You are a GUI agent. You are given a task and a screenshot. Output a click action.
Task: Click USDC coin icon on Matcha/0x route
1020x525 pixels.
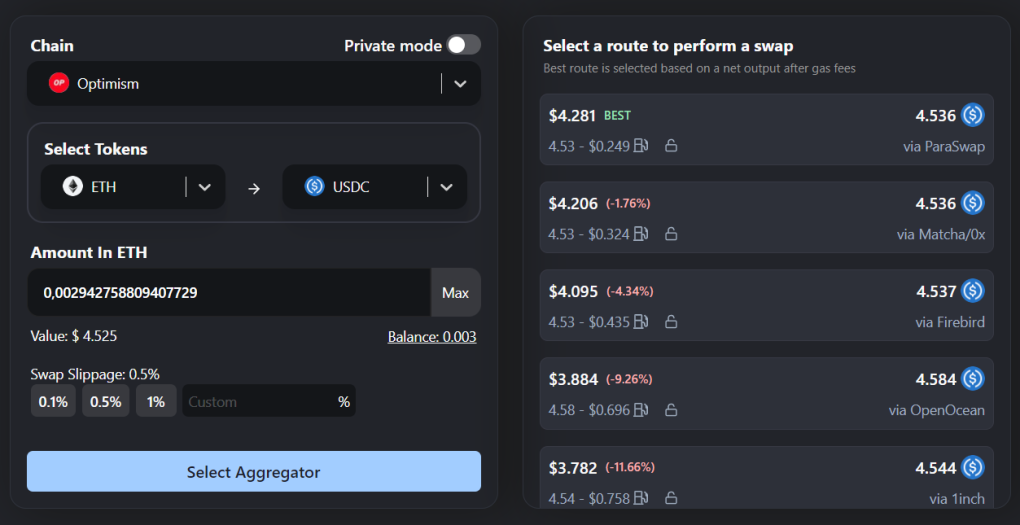pos(973,203)
